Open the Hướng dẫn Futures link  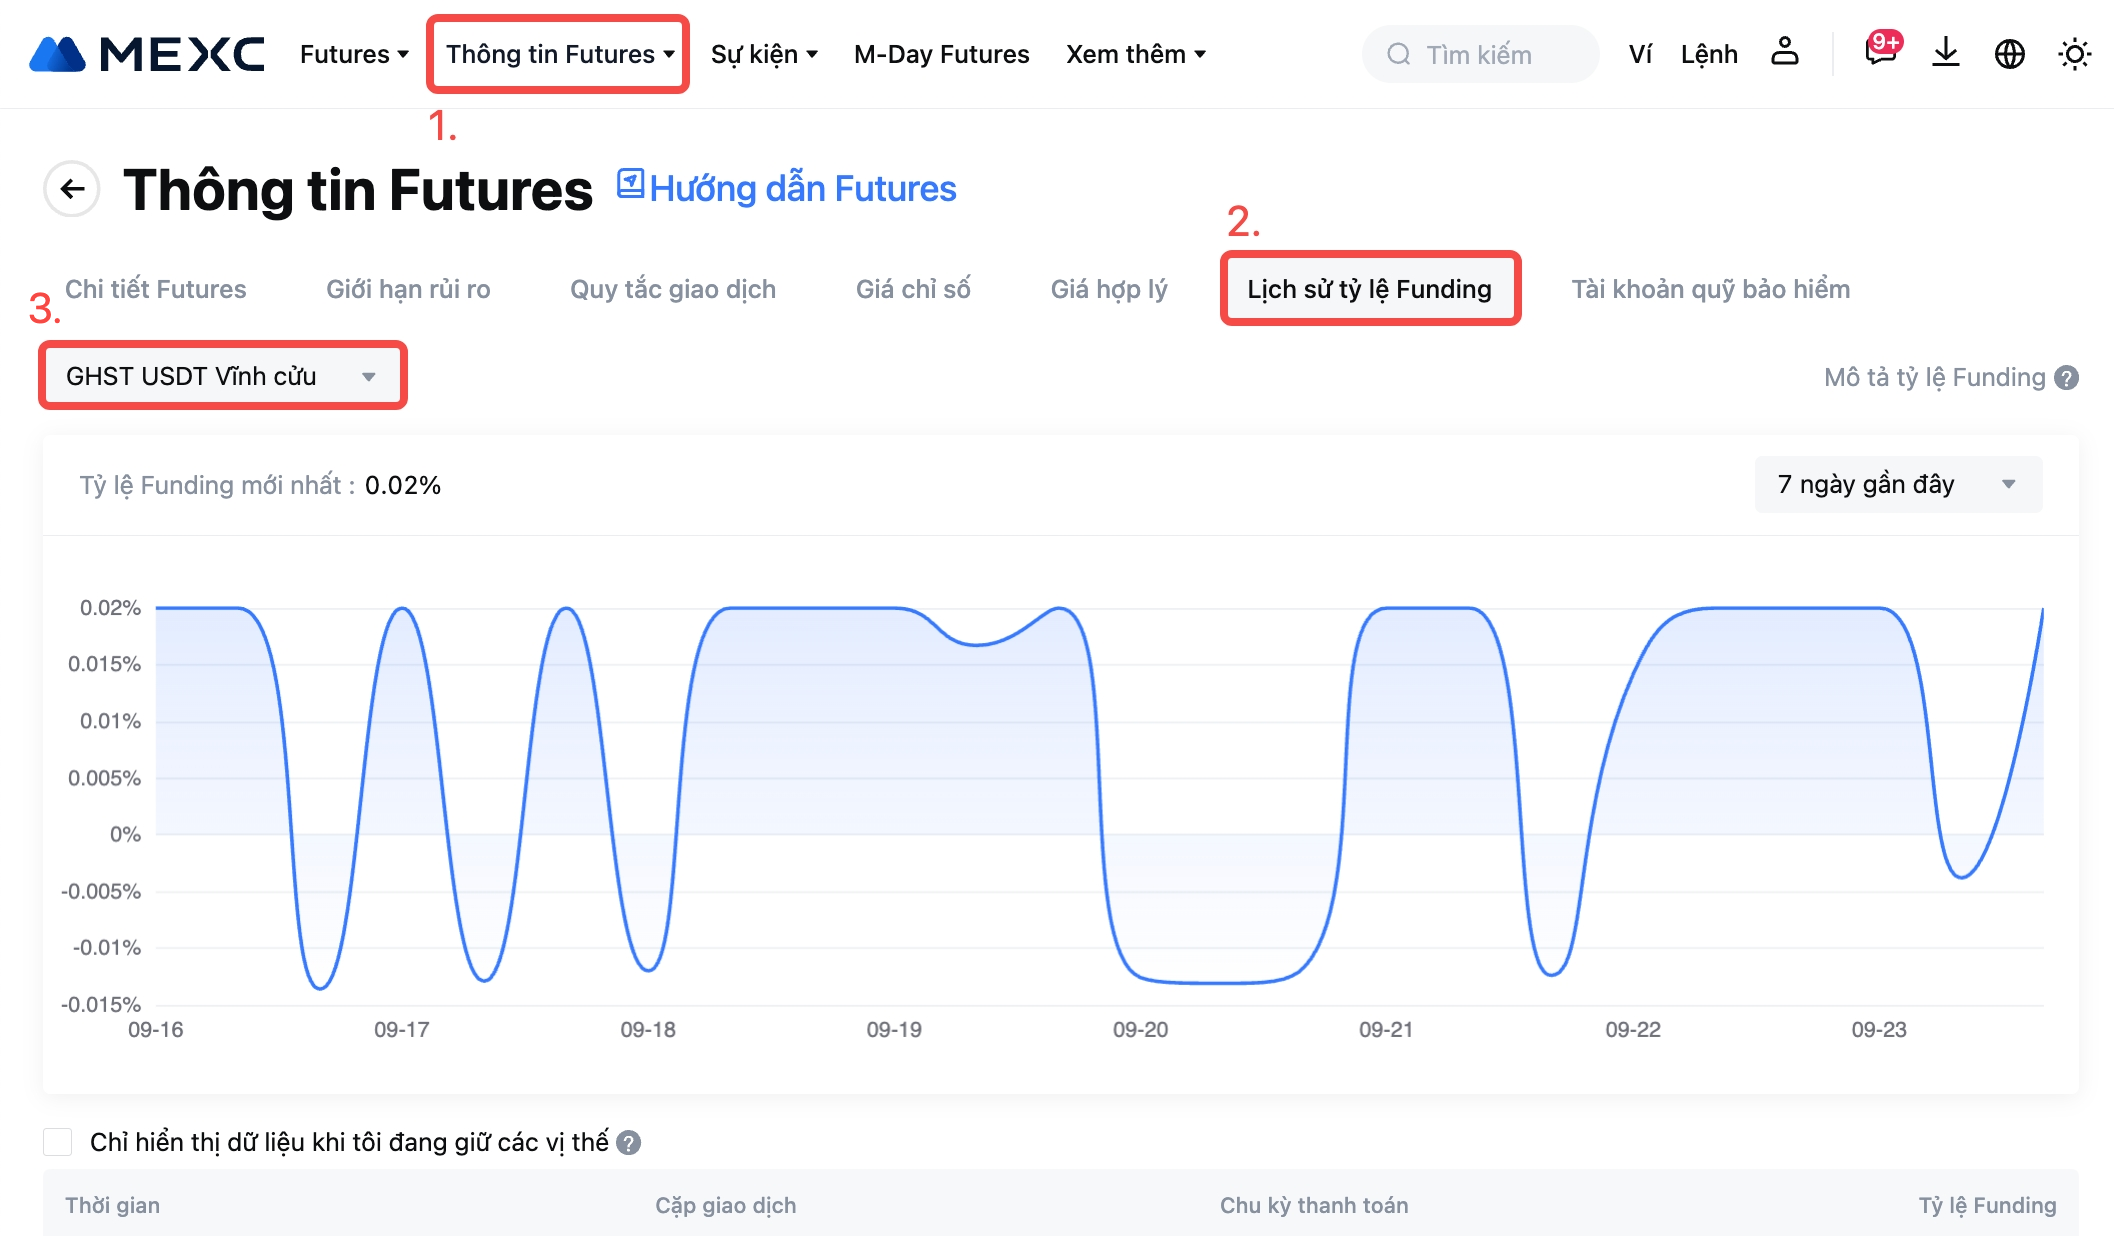pos(787,189)
